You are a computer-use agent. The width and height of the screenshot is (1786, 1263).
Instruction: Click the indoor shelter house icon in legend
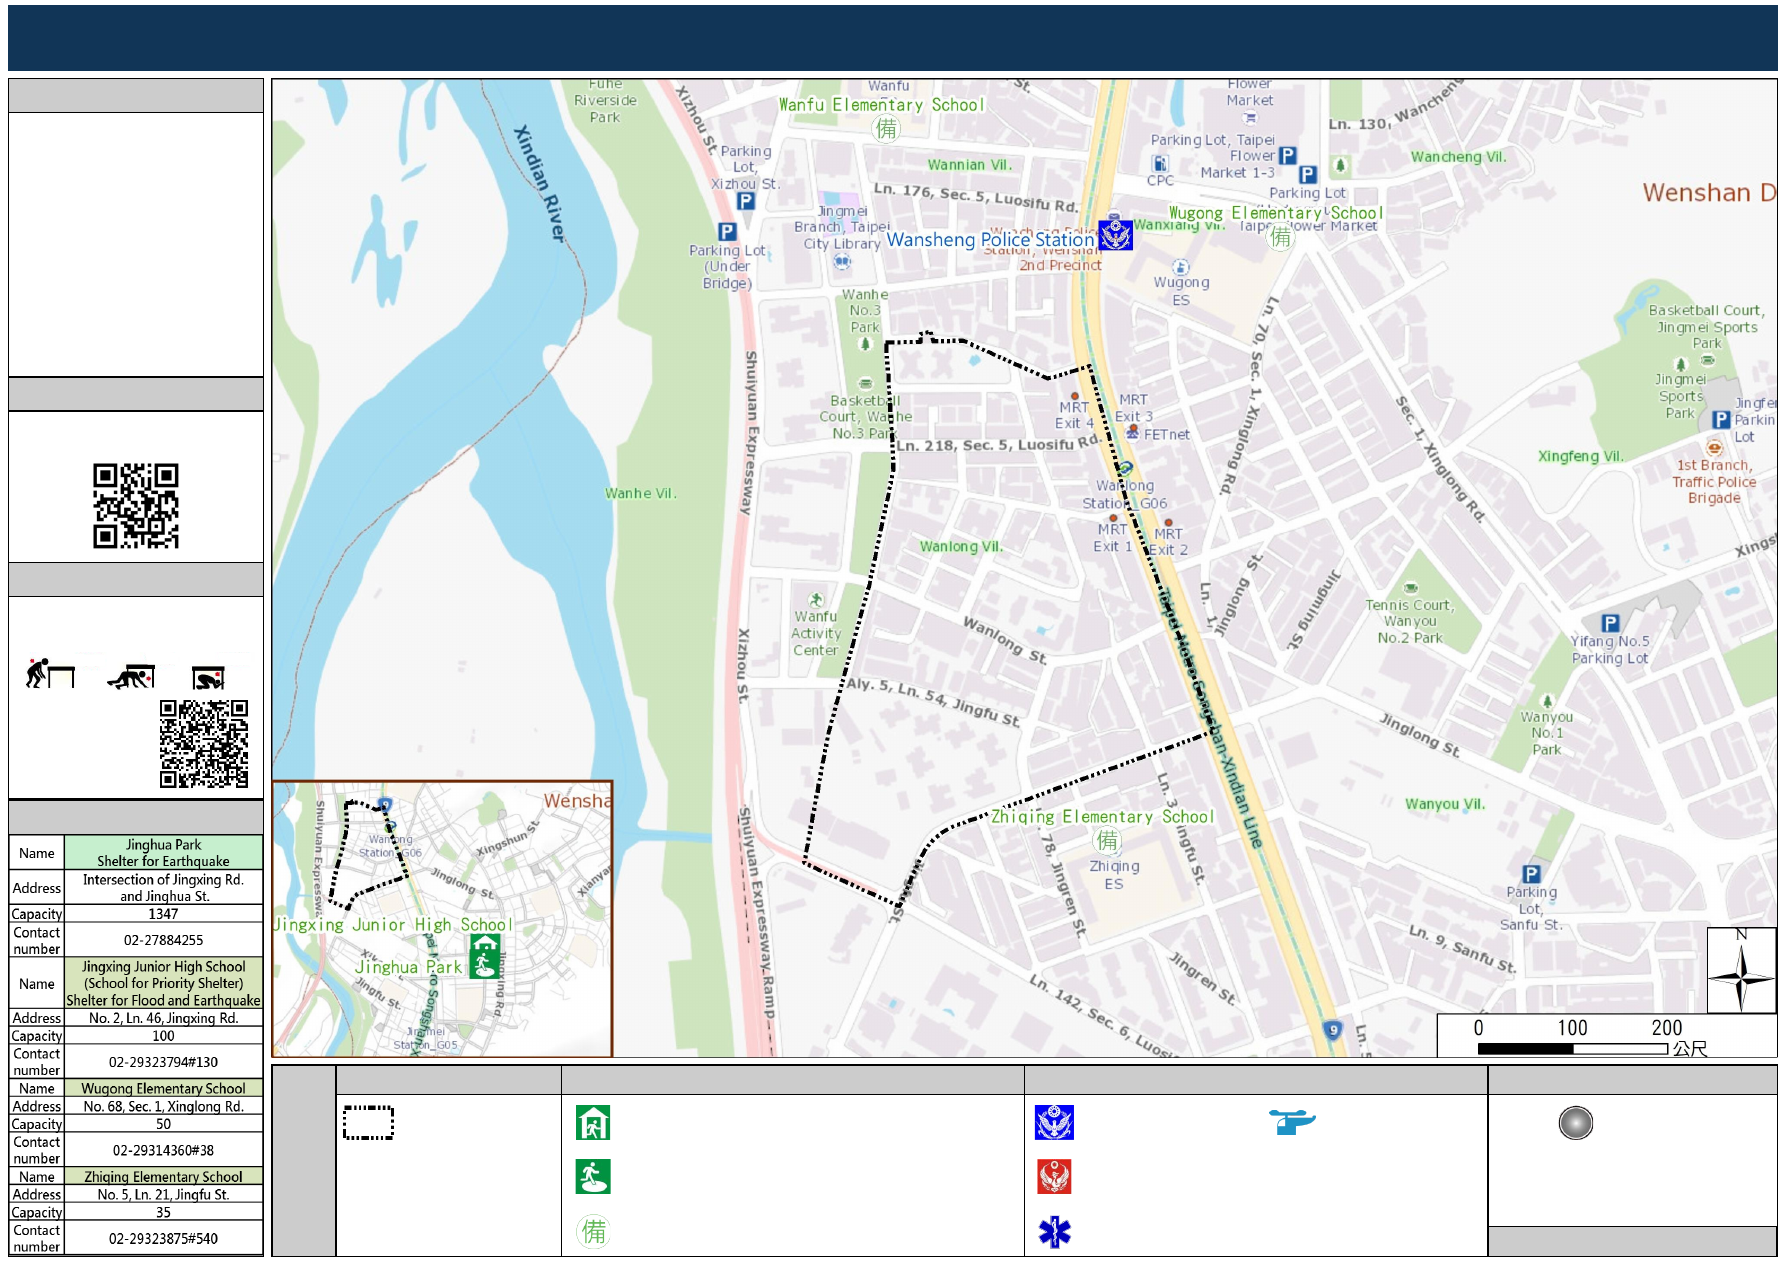point(593,1123)
